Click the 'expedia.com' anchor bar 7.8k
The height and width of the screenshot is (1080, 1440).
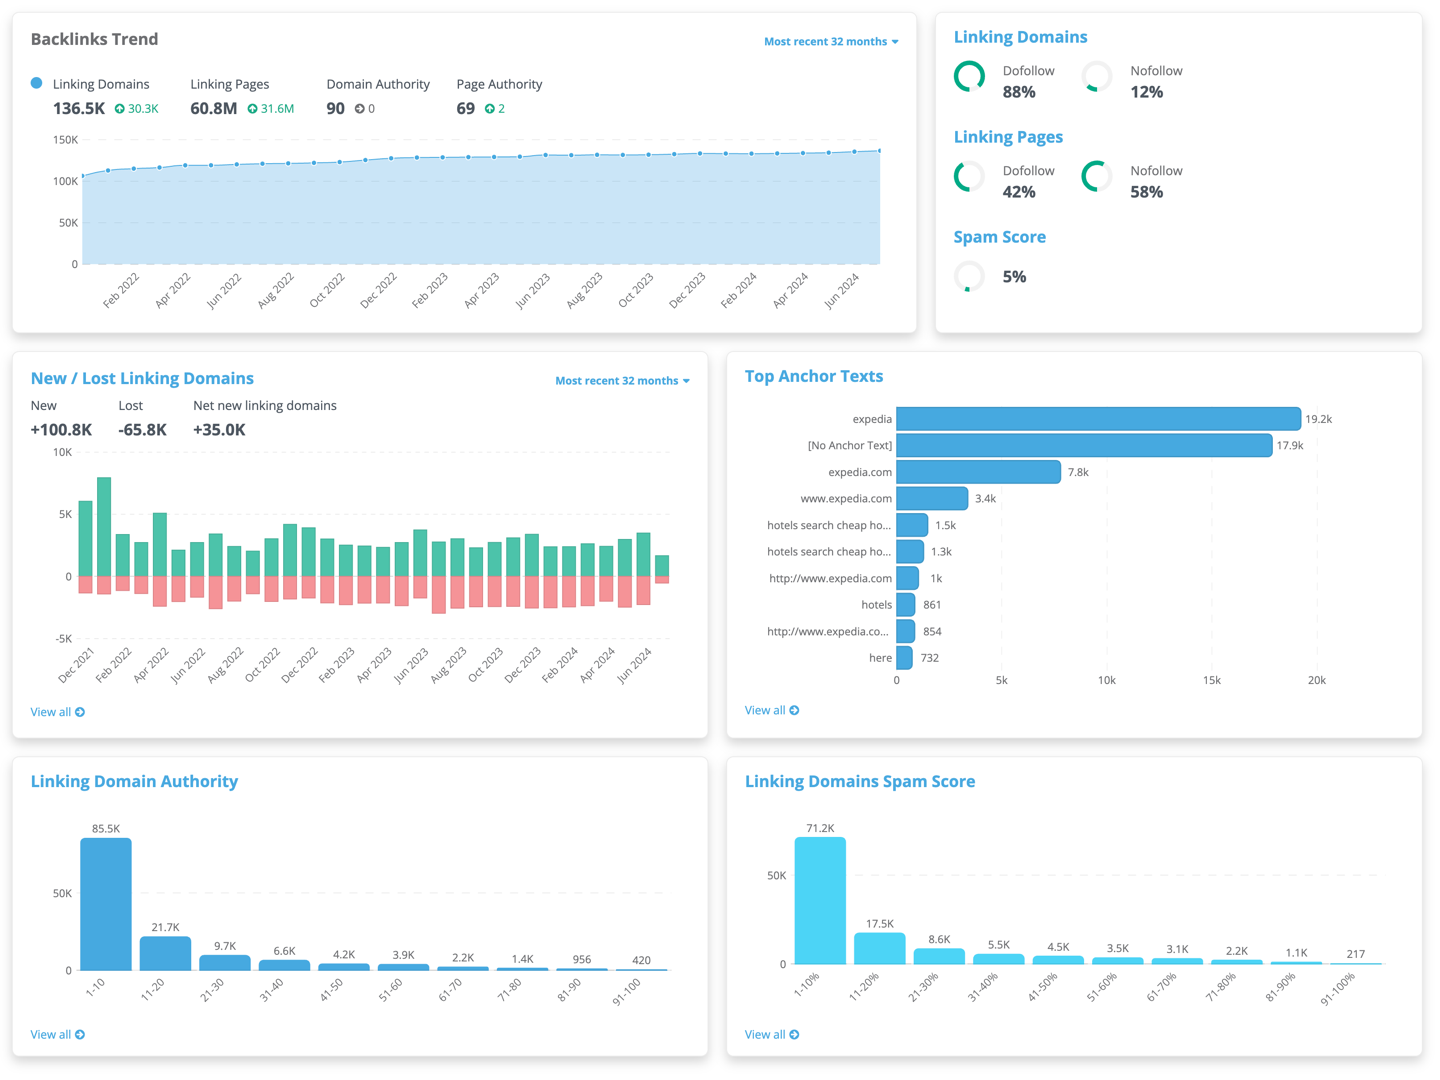[978, 472]
